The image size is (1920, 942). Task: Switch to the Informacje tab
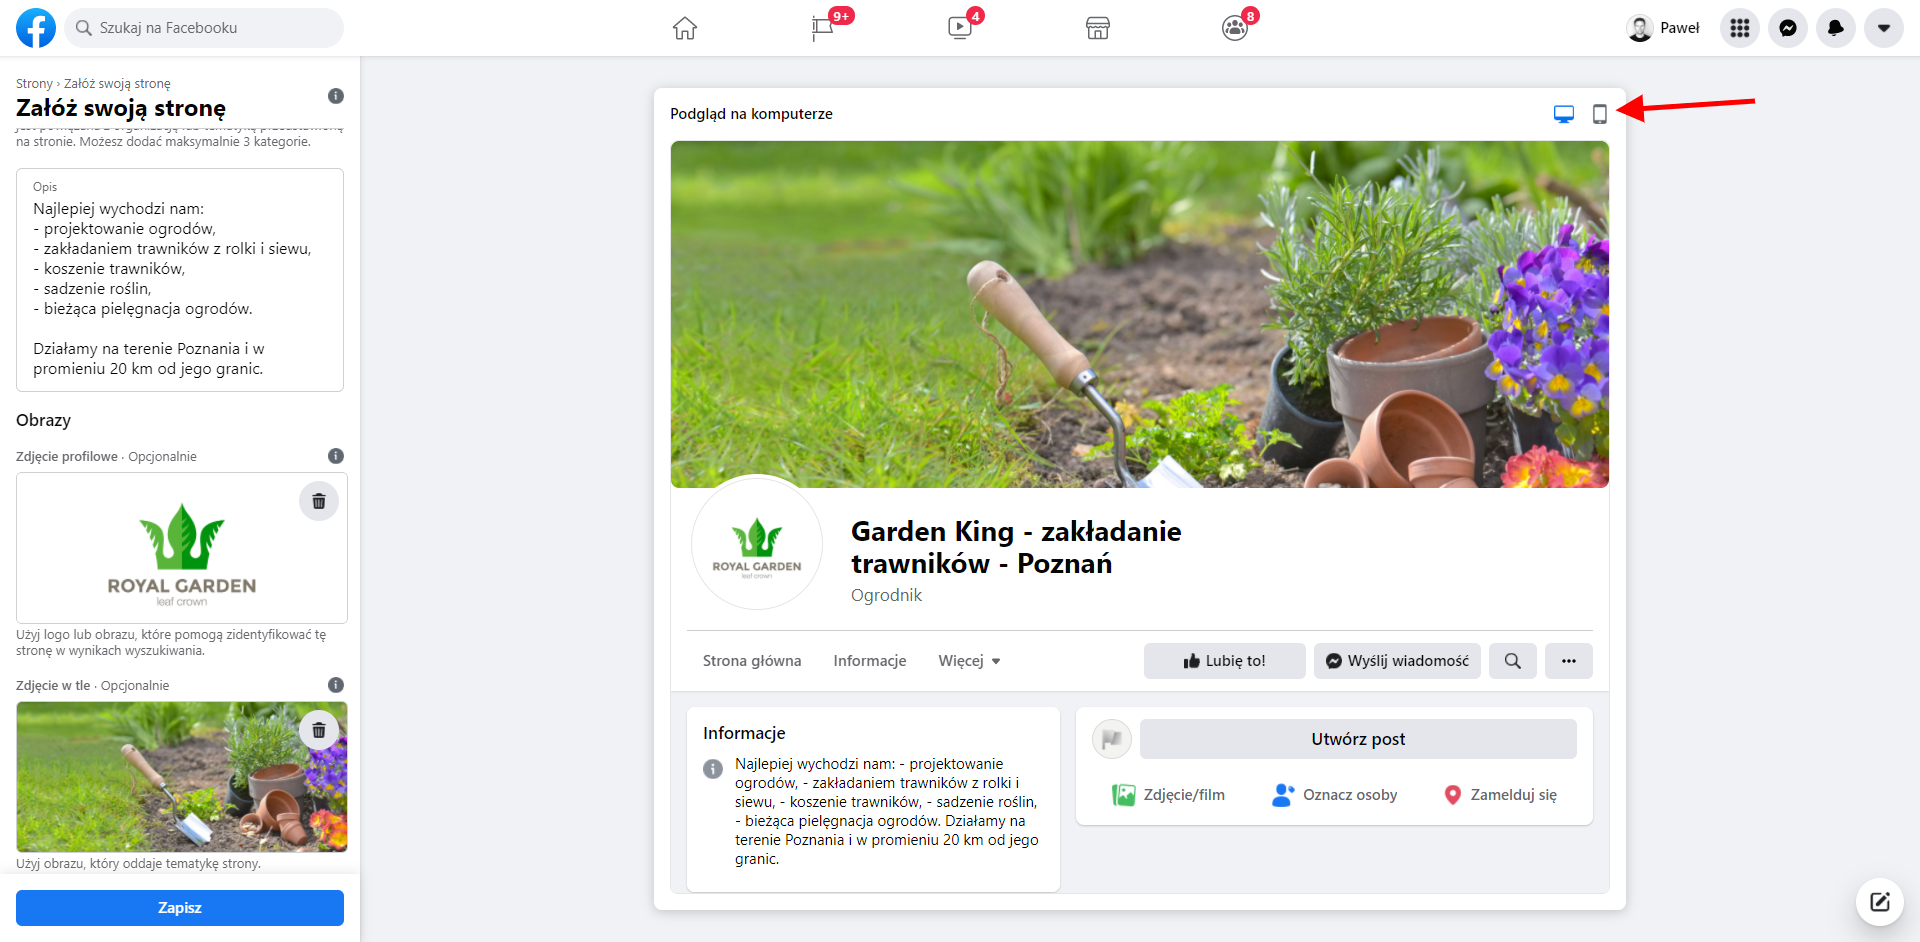869,660
